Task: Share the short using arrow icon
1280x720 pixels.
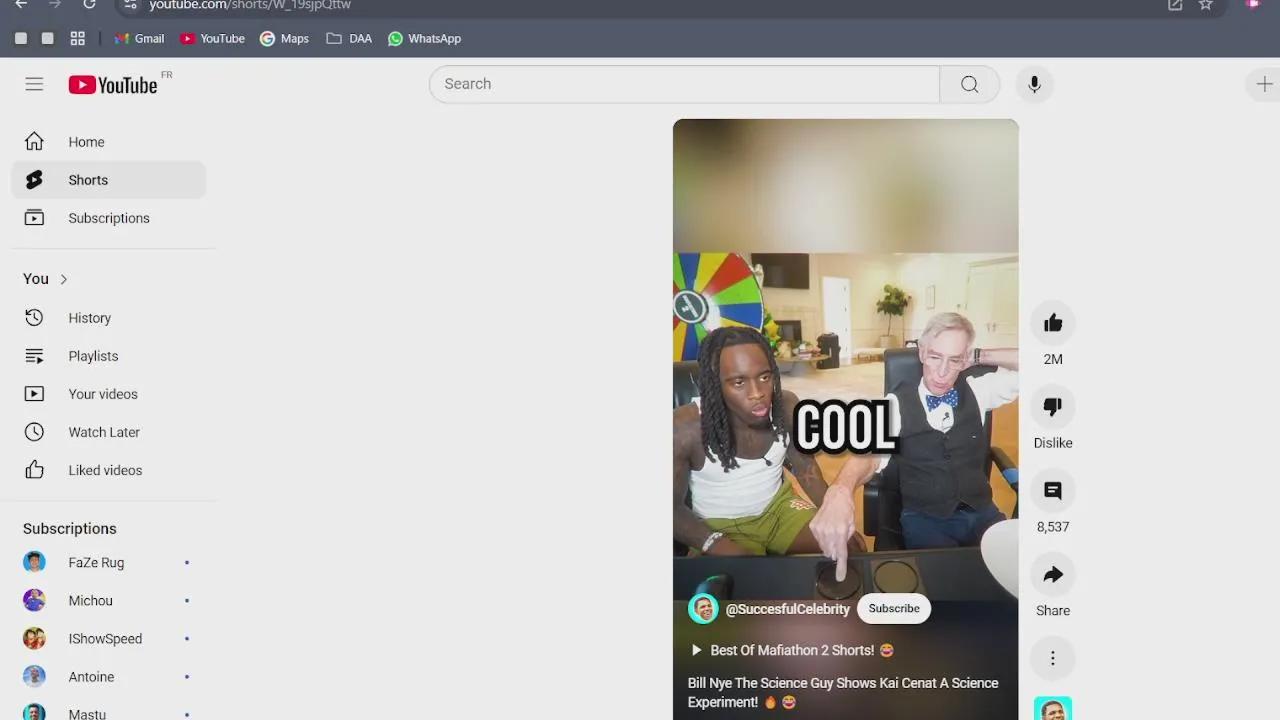Action: (1053, 574)
